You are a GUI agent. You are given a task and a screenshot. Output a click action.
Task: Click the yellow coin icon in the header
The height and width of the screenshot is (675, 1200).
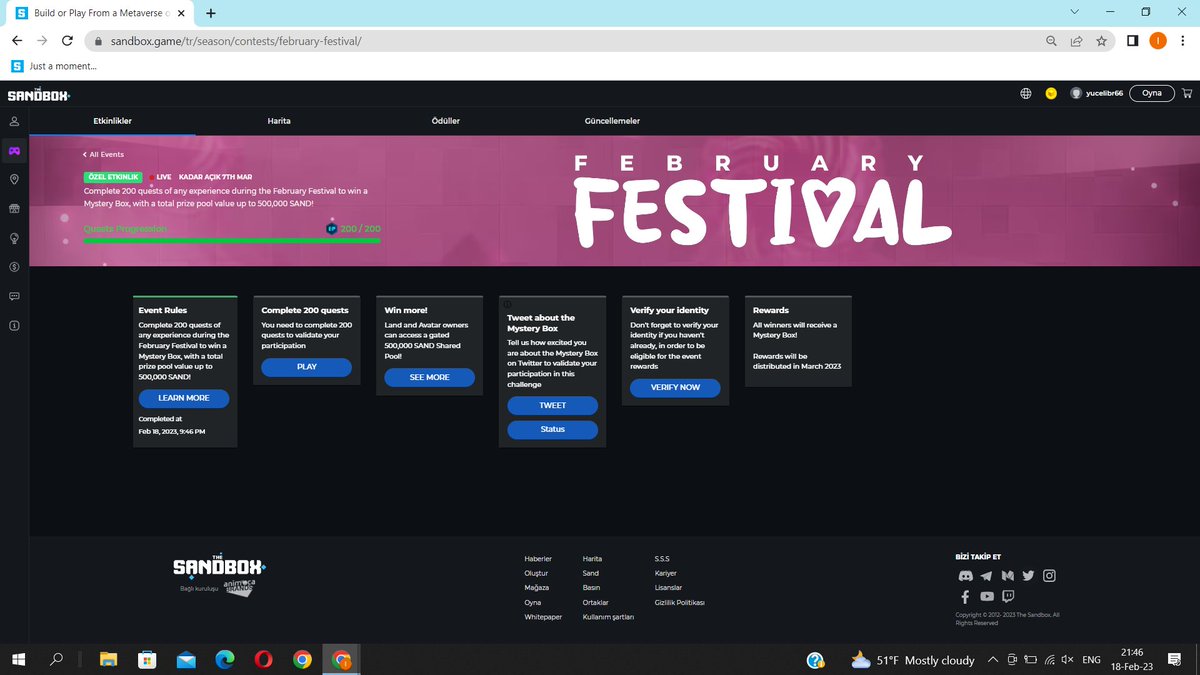point(1051,93)
